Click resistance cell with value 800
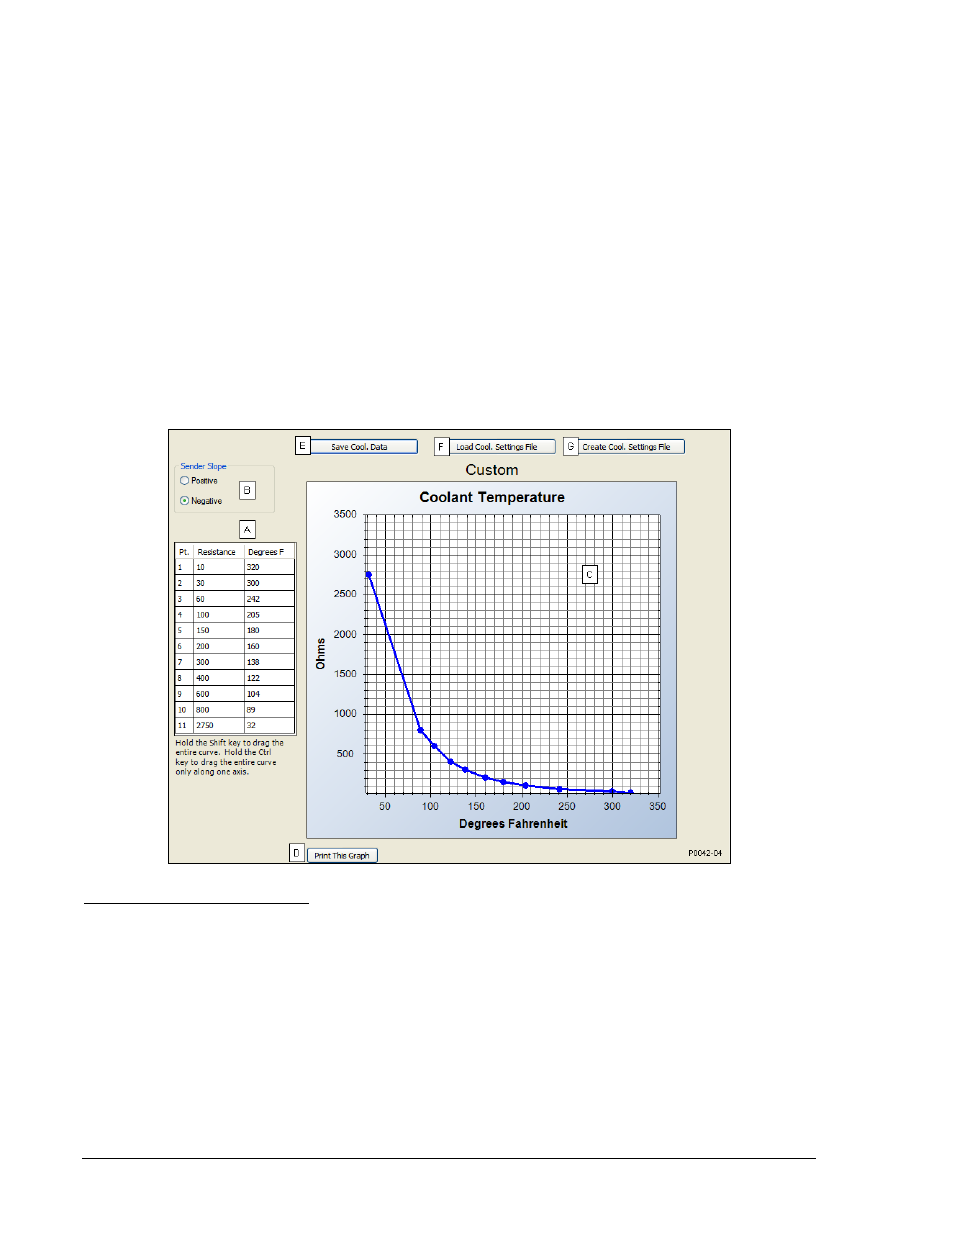954x1235 pixels. point(218,710)
